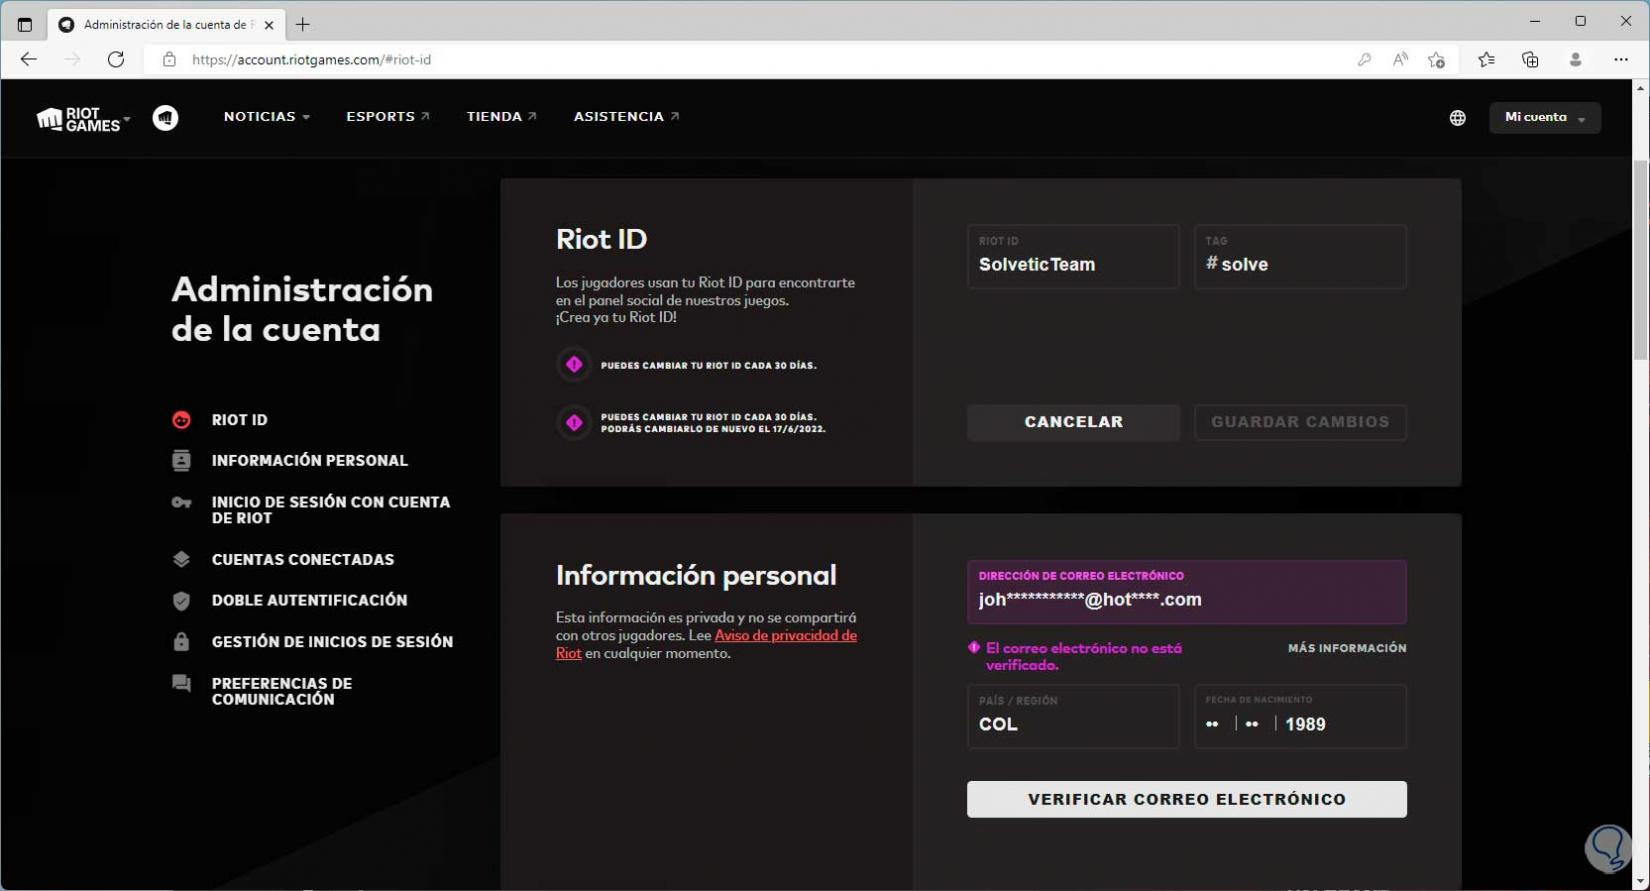
Task: Click the Riot ID sidebar icon
Action: pyautogui.click(x=181, y=420)
